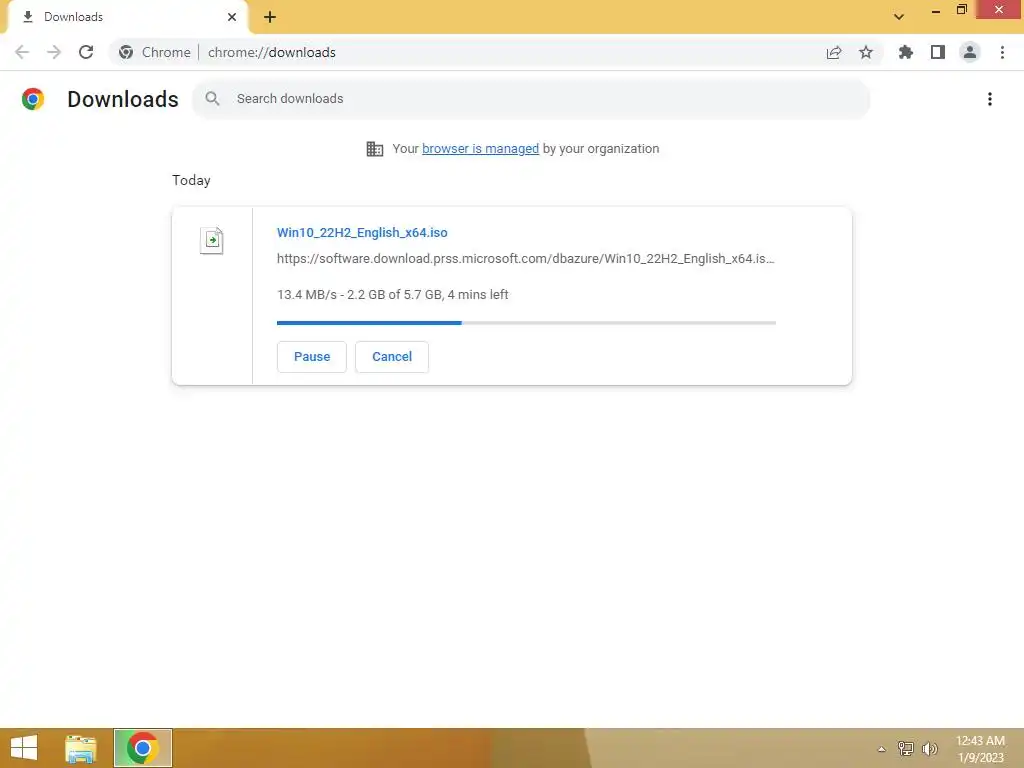Open the volume speaker tray icon
Screen dimensions: 1024x768
coord(929,749)
